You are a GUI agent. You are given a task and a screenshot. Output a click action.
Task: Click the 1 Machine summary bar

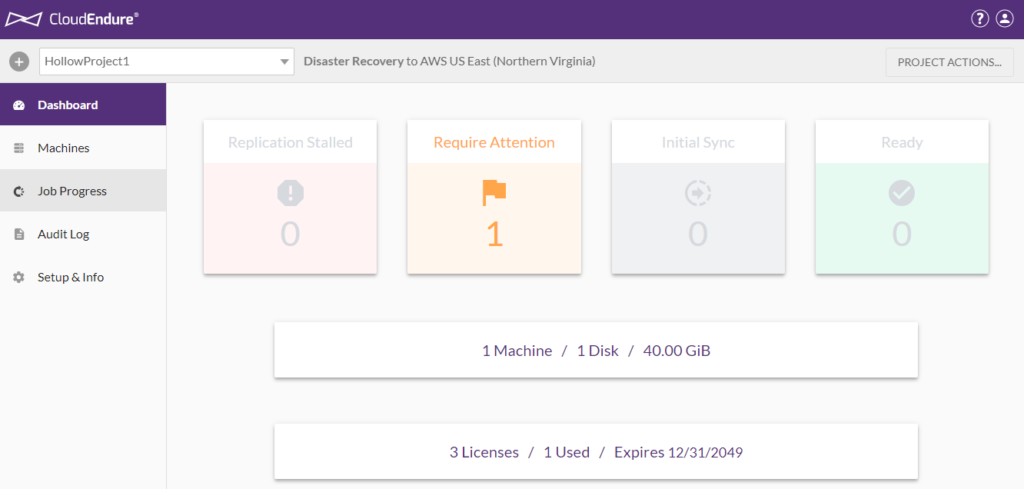tap(596, 351)
